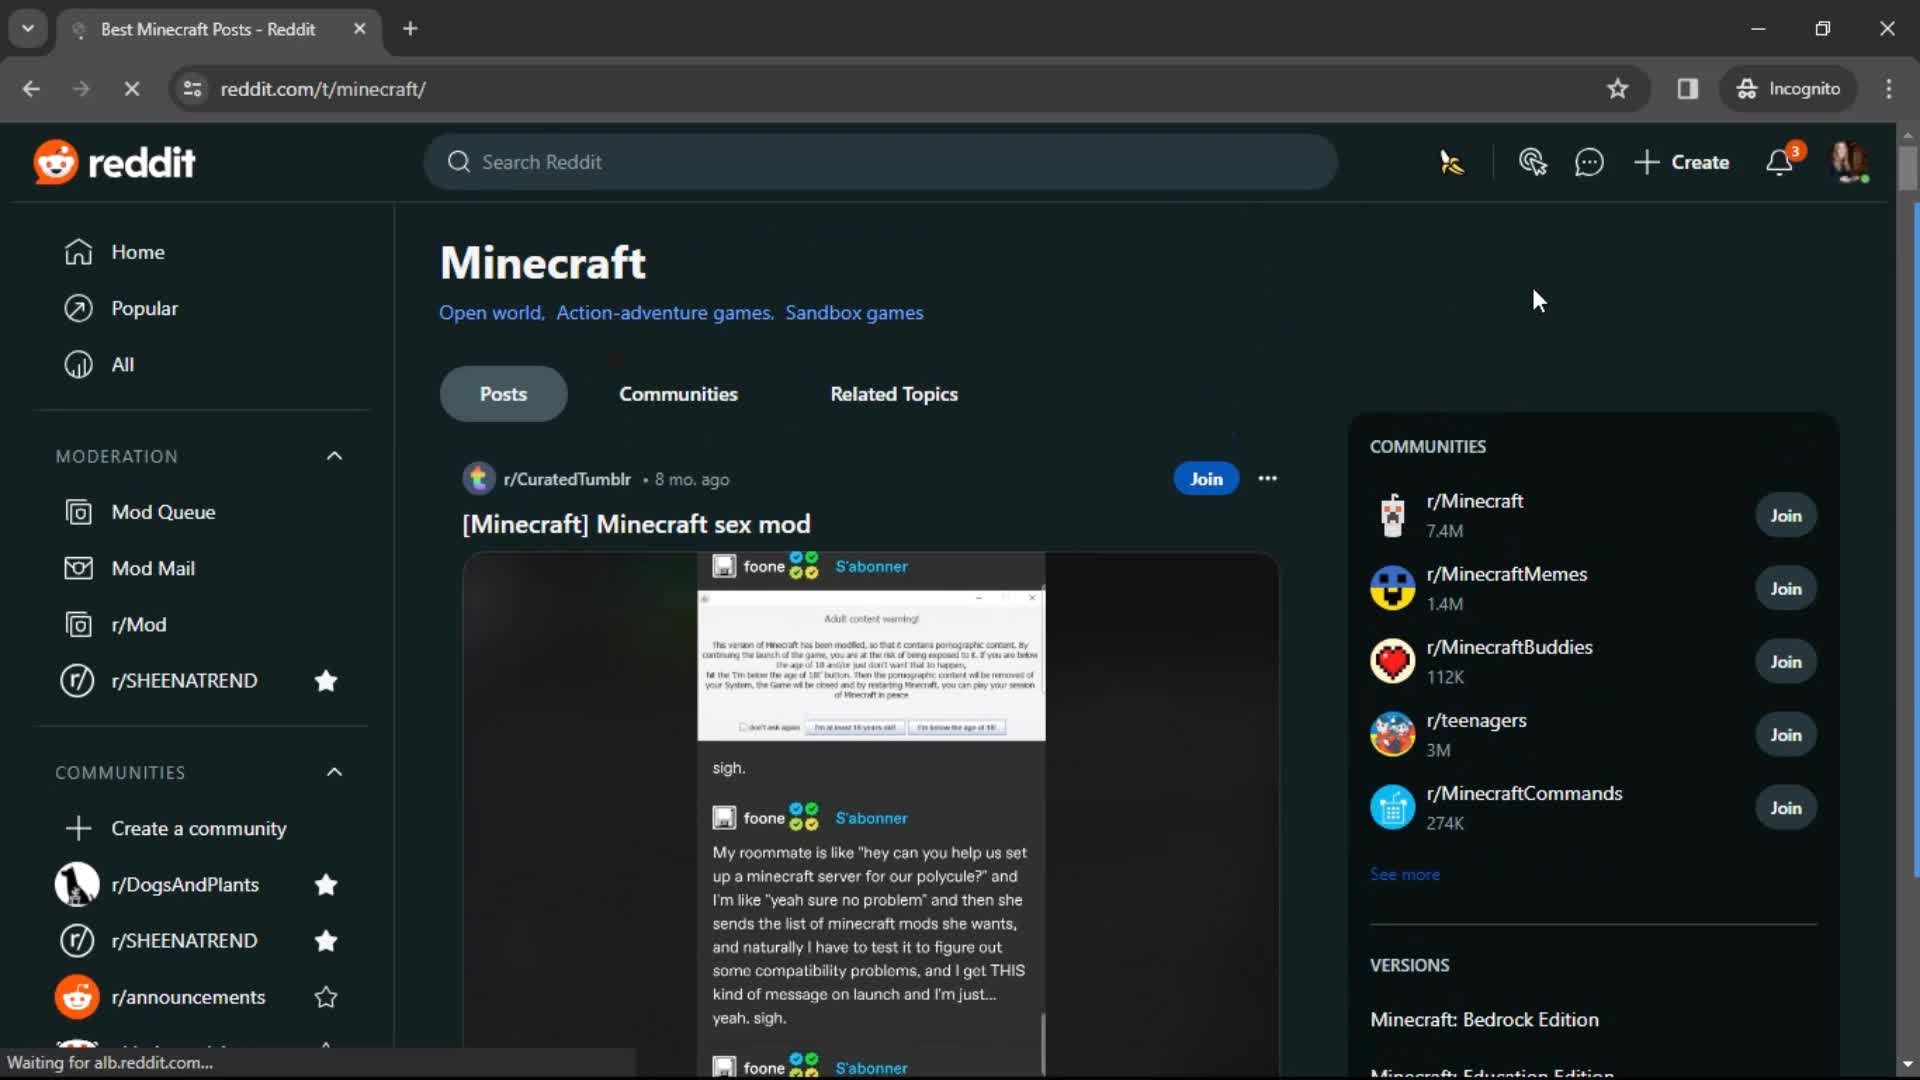Select the chat/messages icon
Image resolution: width=1920 pixels, height=1080 pixels.
(1589, 161)
